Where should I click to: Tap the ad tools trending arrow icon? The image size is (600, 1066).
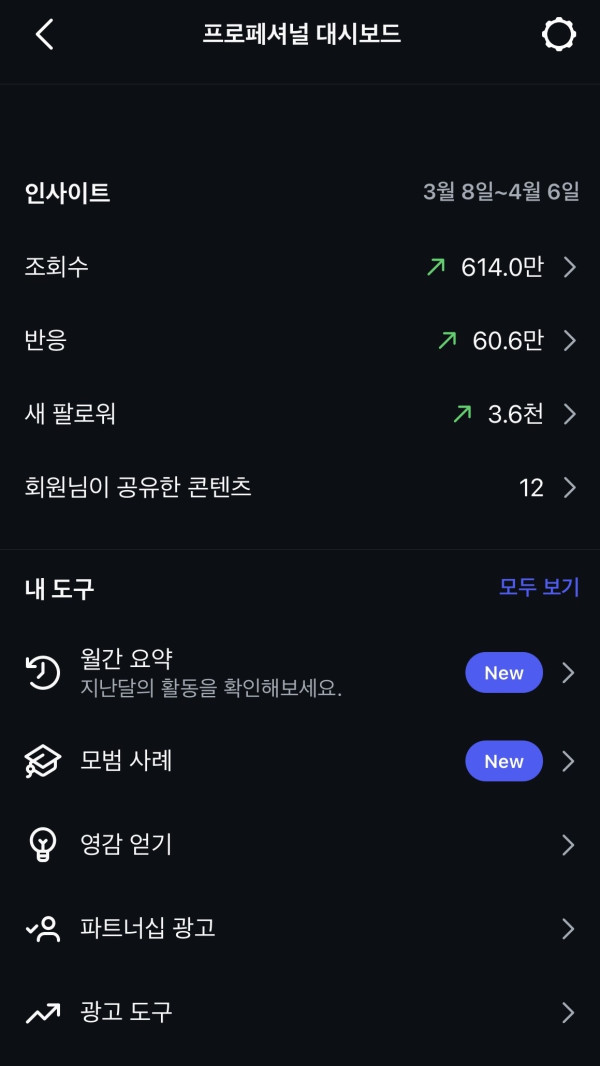tap(43, 1013)
